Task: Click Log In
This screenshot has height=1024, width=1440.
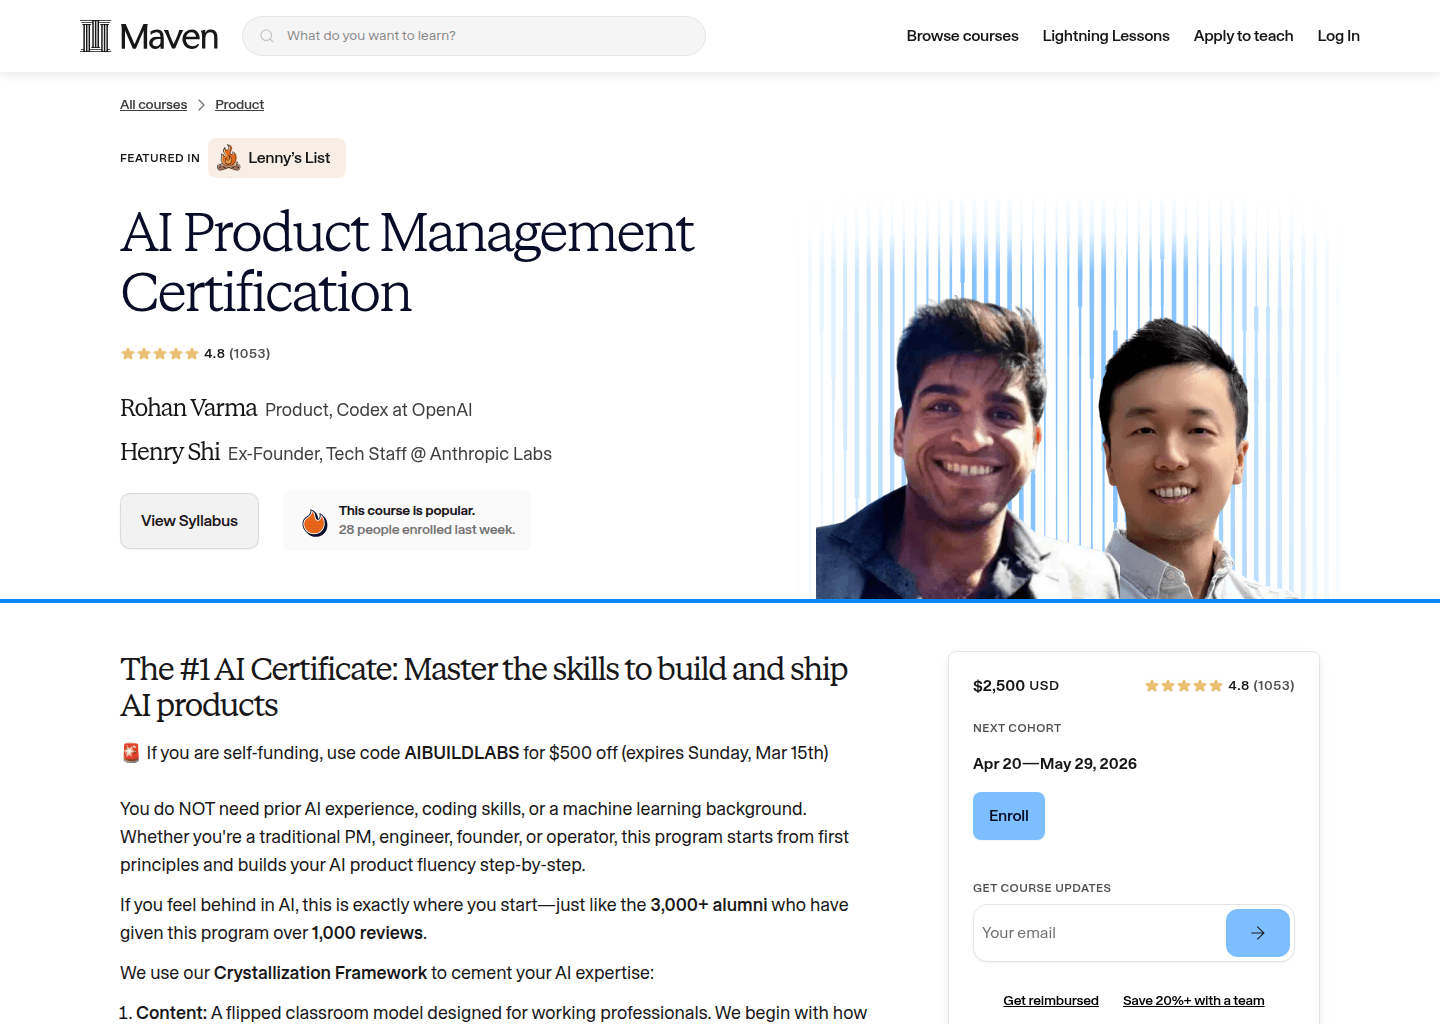Action: (1338, 35)
